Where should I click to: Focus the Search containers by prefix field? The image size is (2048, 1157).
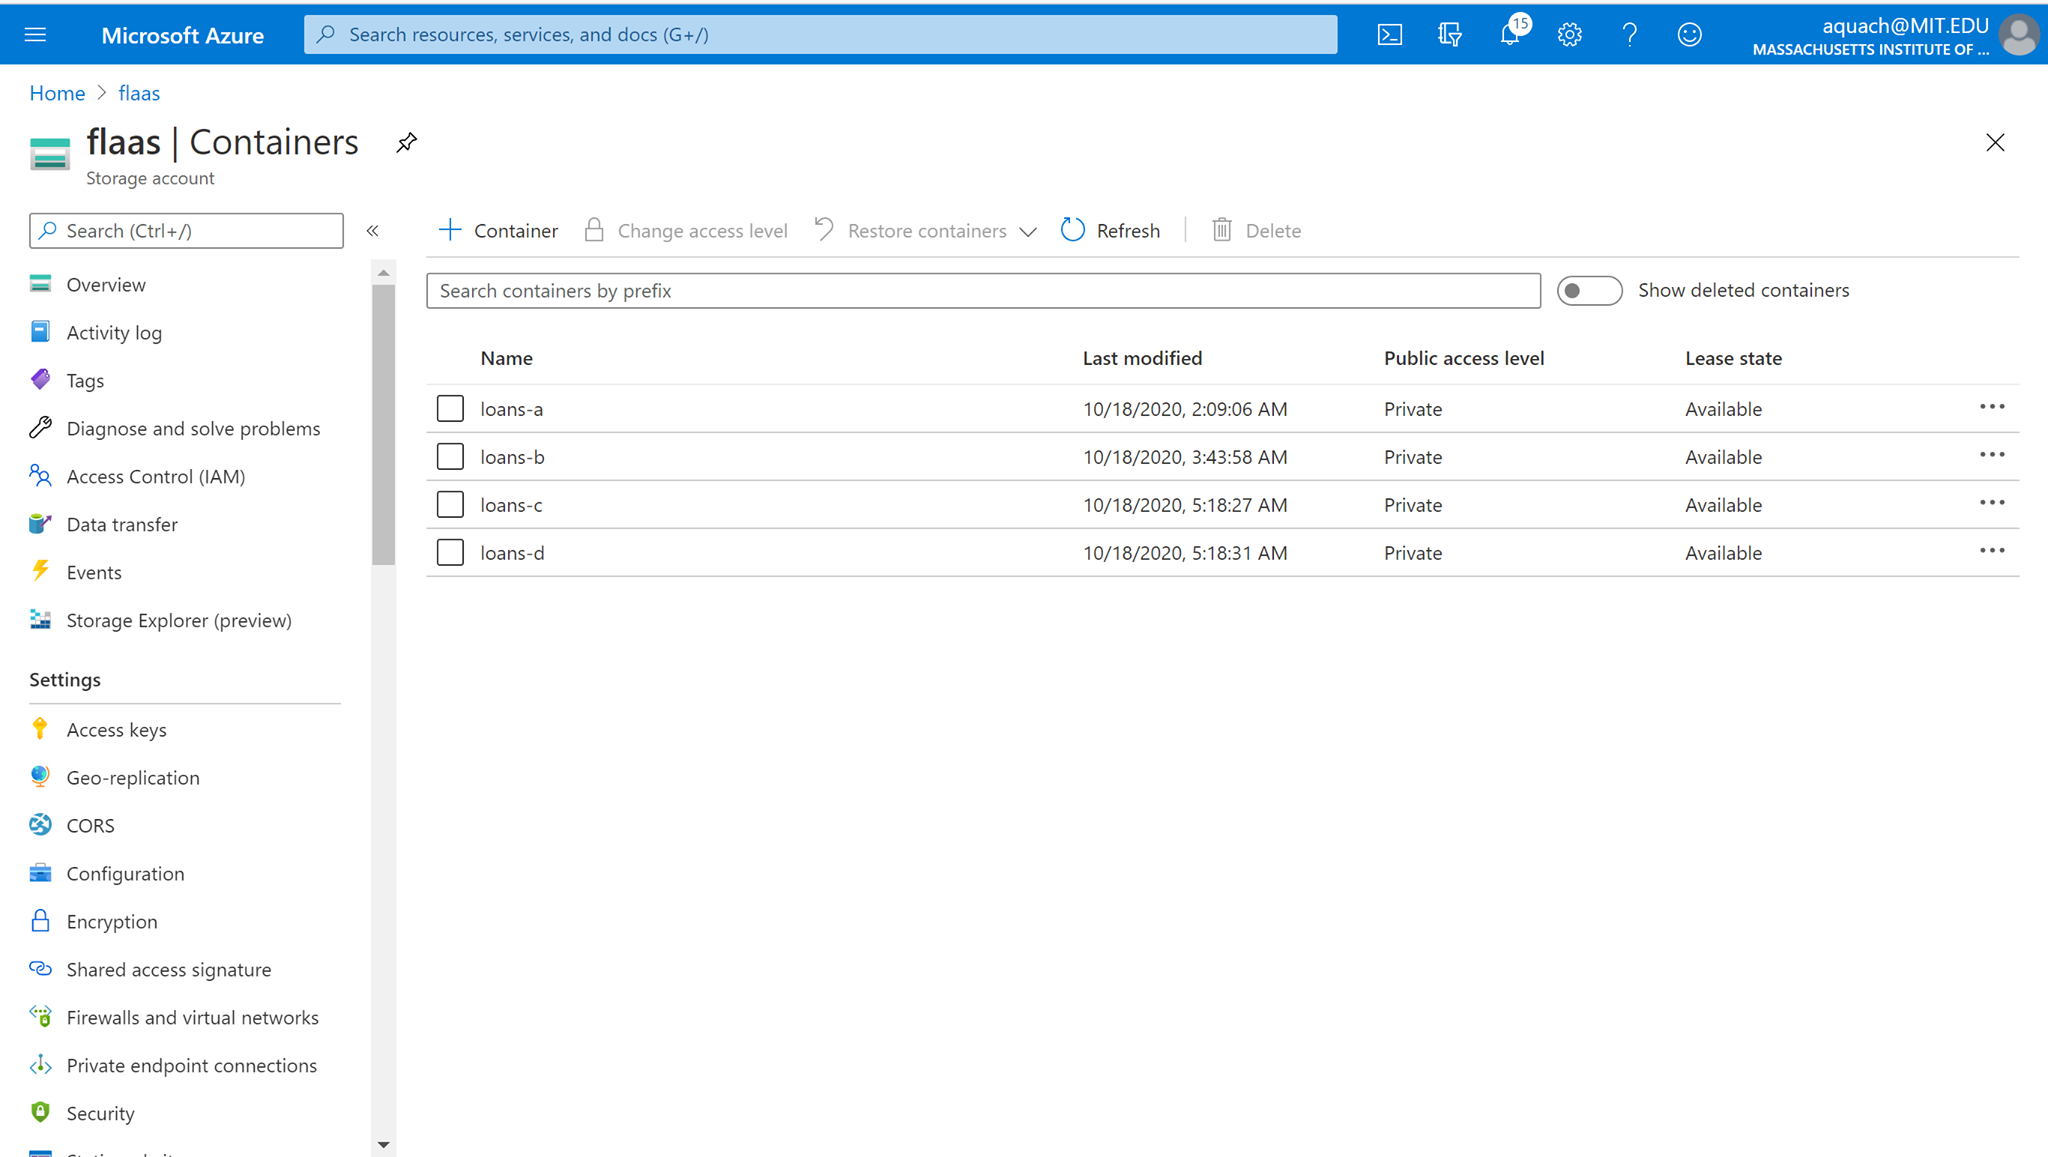(x=982, y=291)
